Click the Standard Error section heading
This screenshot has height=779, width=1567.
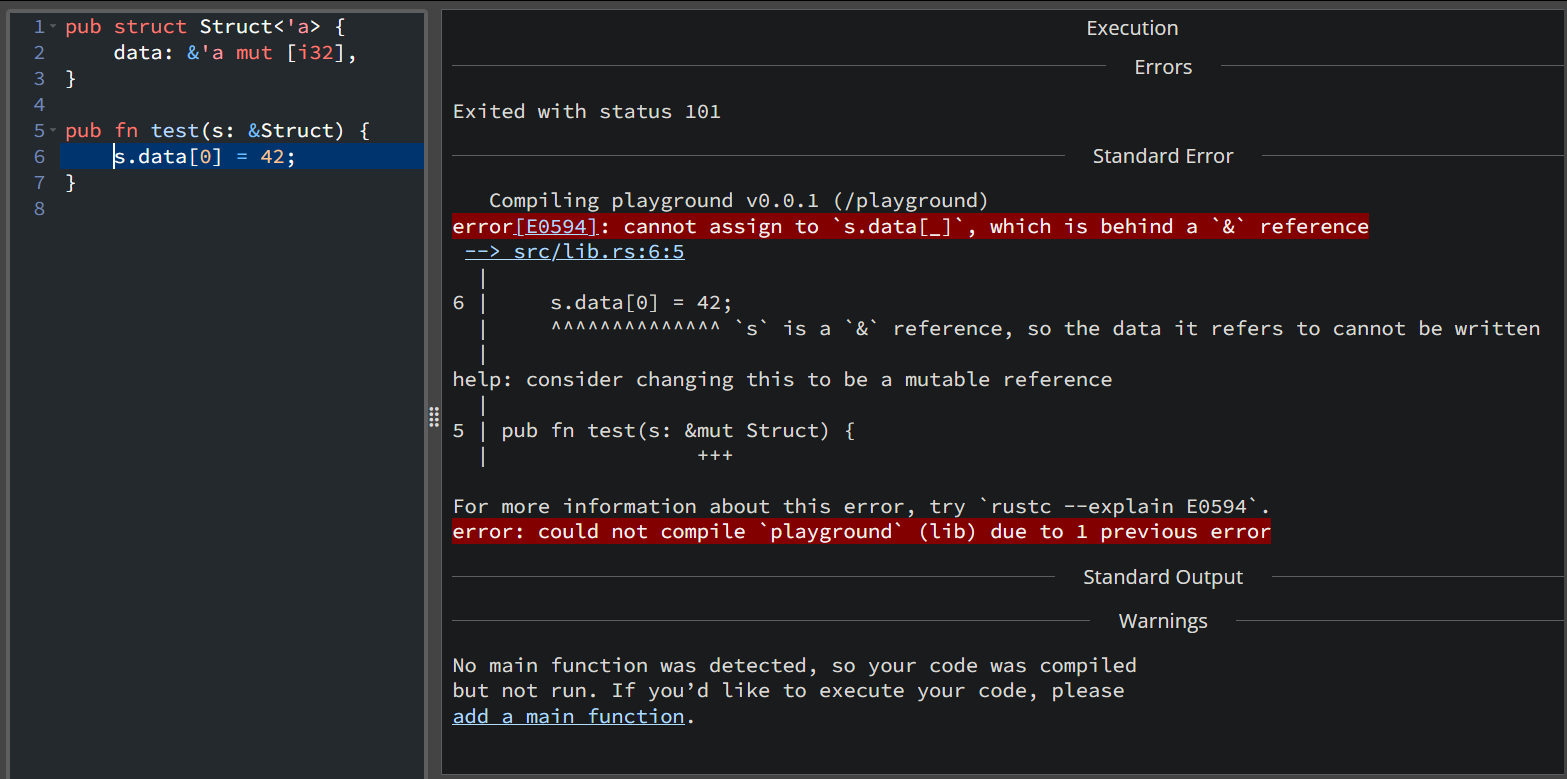1162,156
